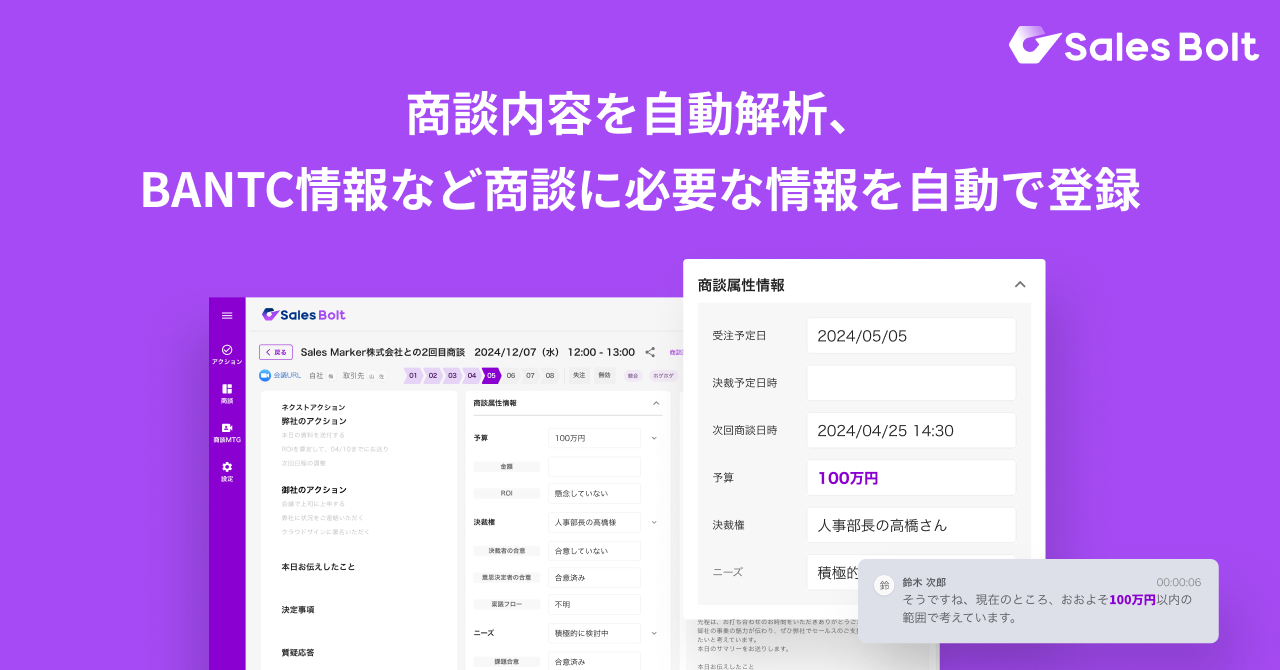This screenshot has height=670, width=1280.
Task: Click highlighted 100万円 in the transcript sentence
Action: [1132, 600]
